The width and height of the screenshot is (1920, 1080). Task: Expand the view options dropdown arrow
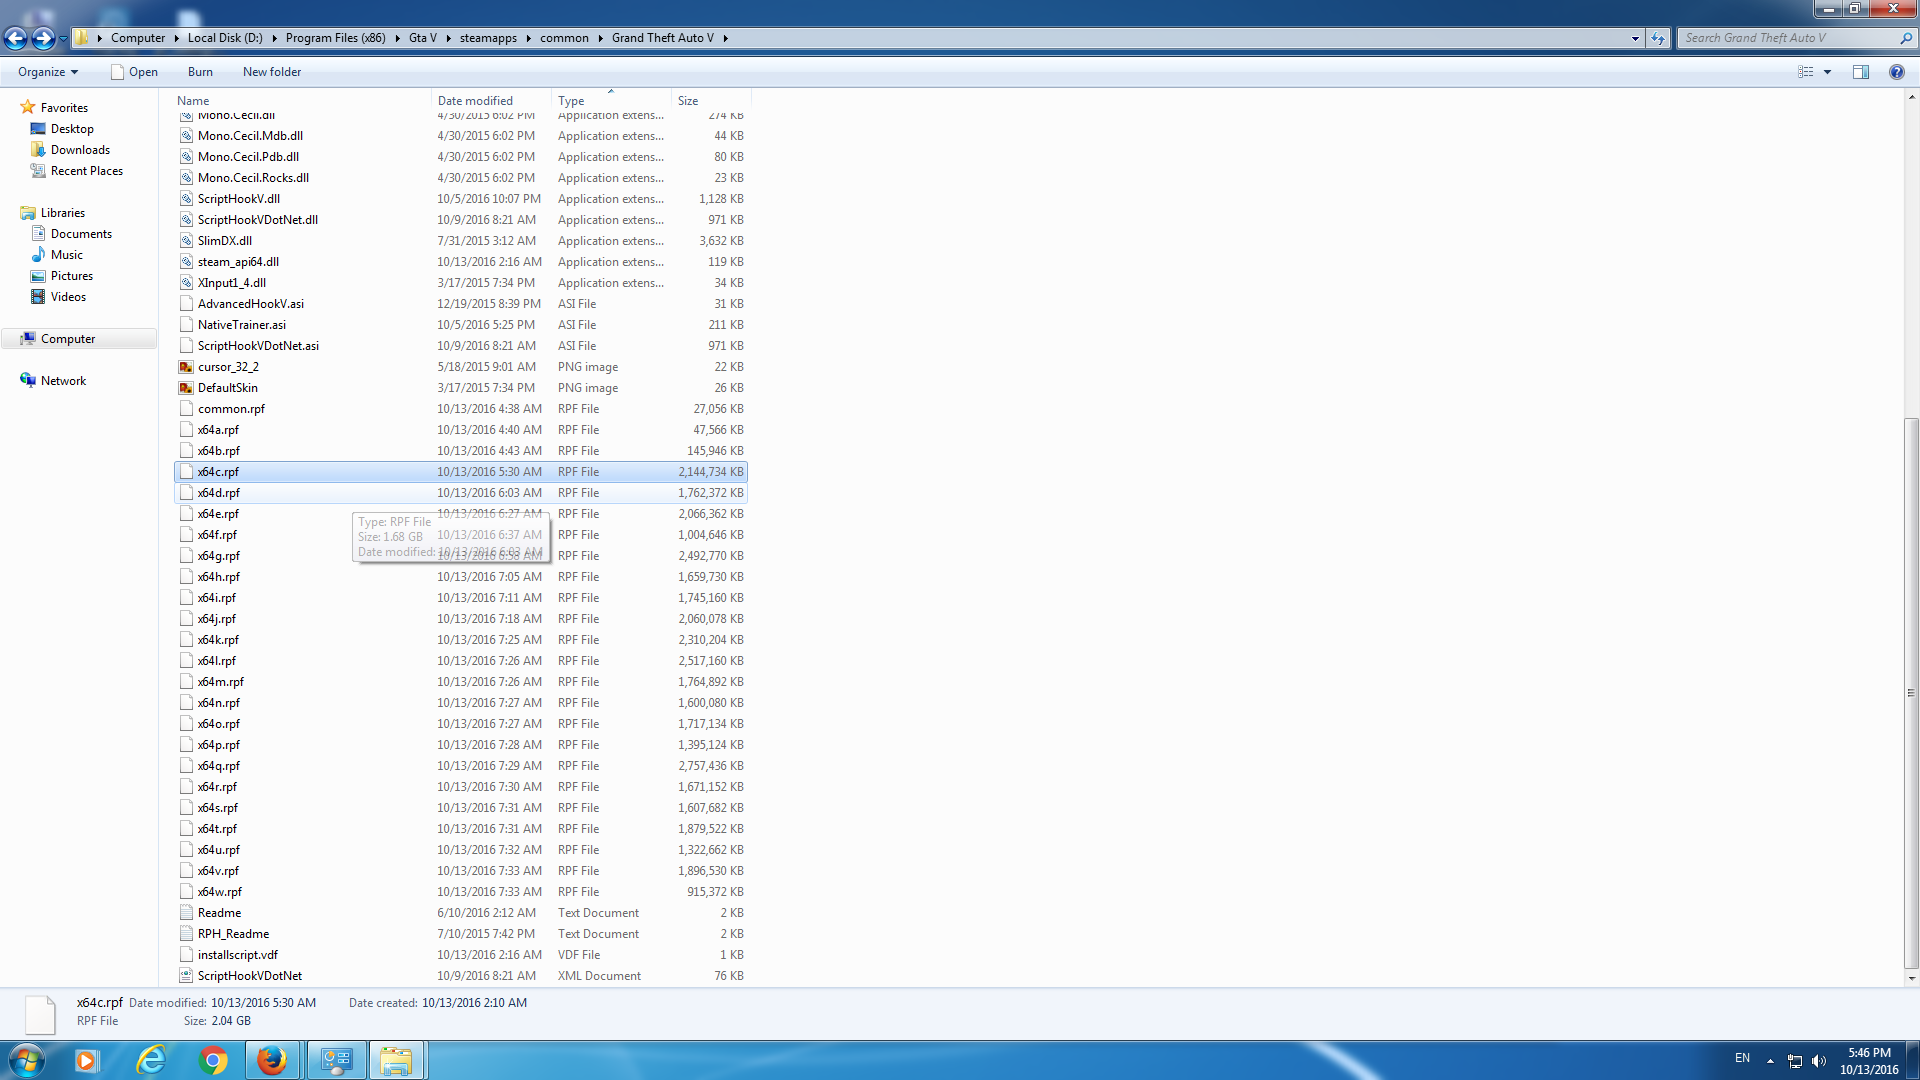tap(1827, 72)
